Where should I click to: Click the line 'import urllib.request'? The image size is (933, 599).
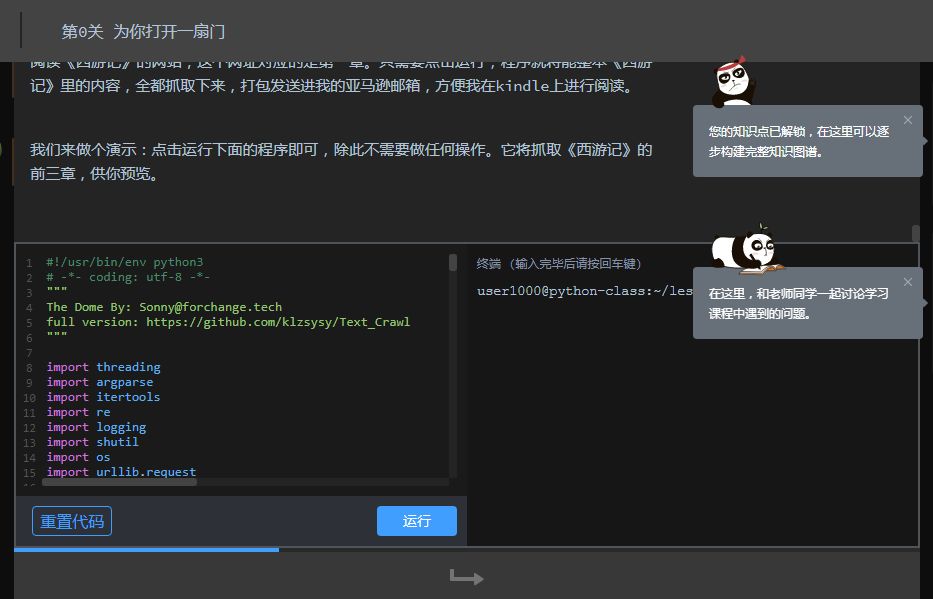(121, 472)
